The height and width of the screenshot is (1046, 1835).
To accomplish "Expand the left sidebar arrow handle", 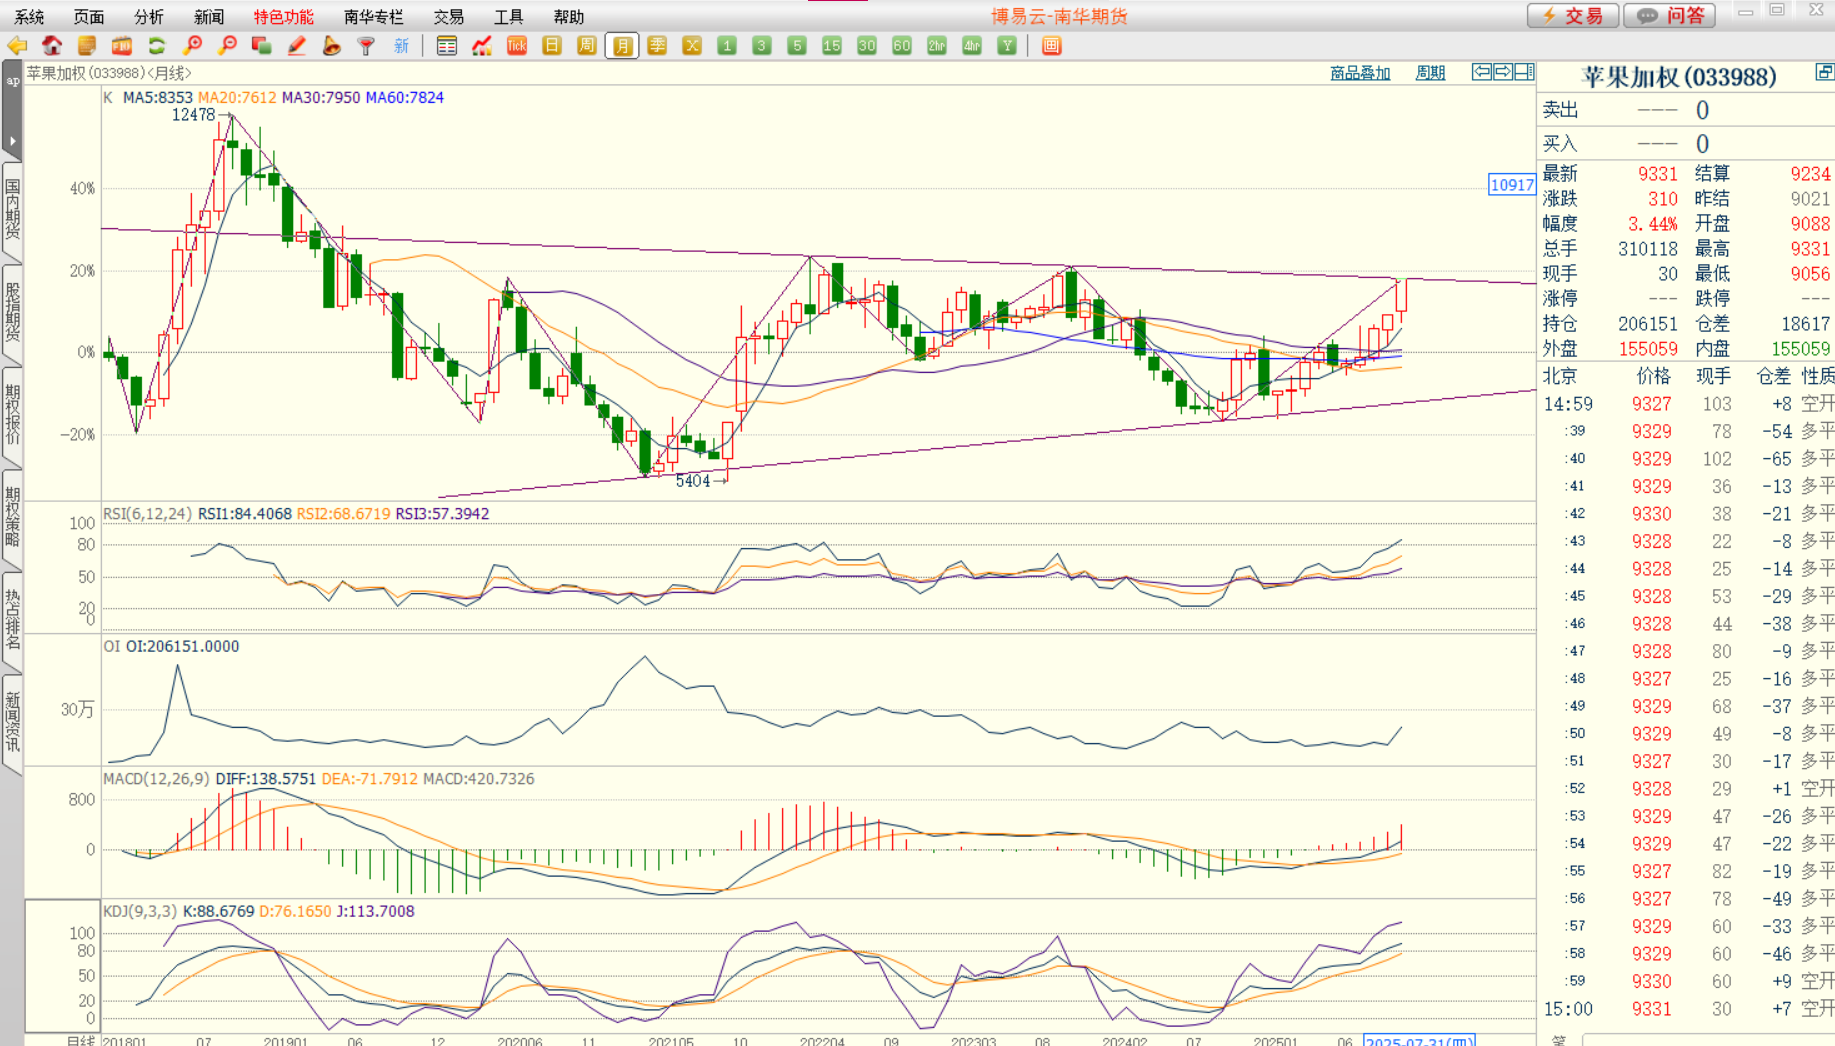I will (x=12, y=141).
